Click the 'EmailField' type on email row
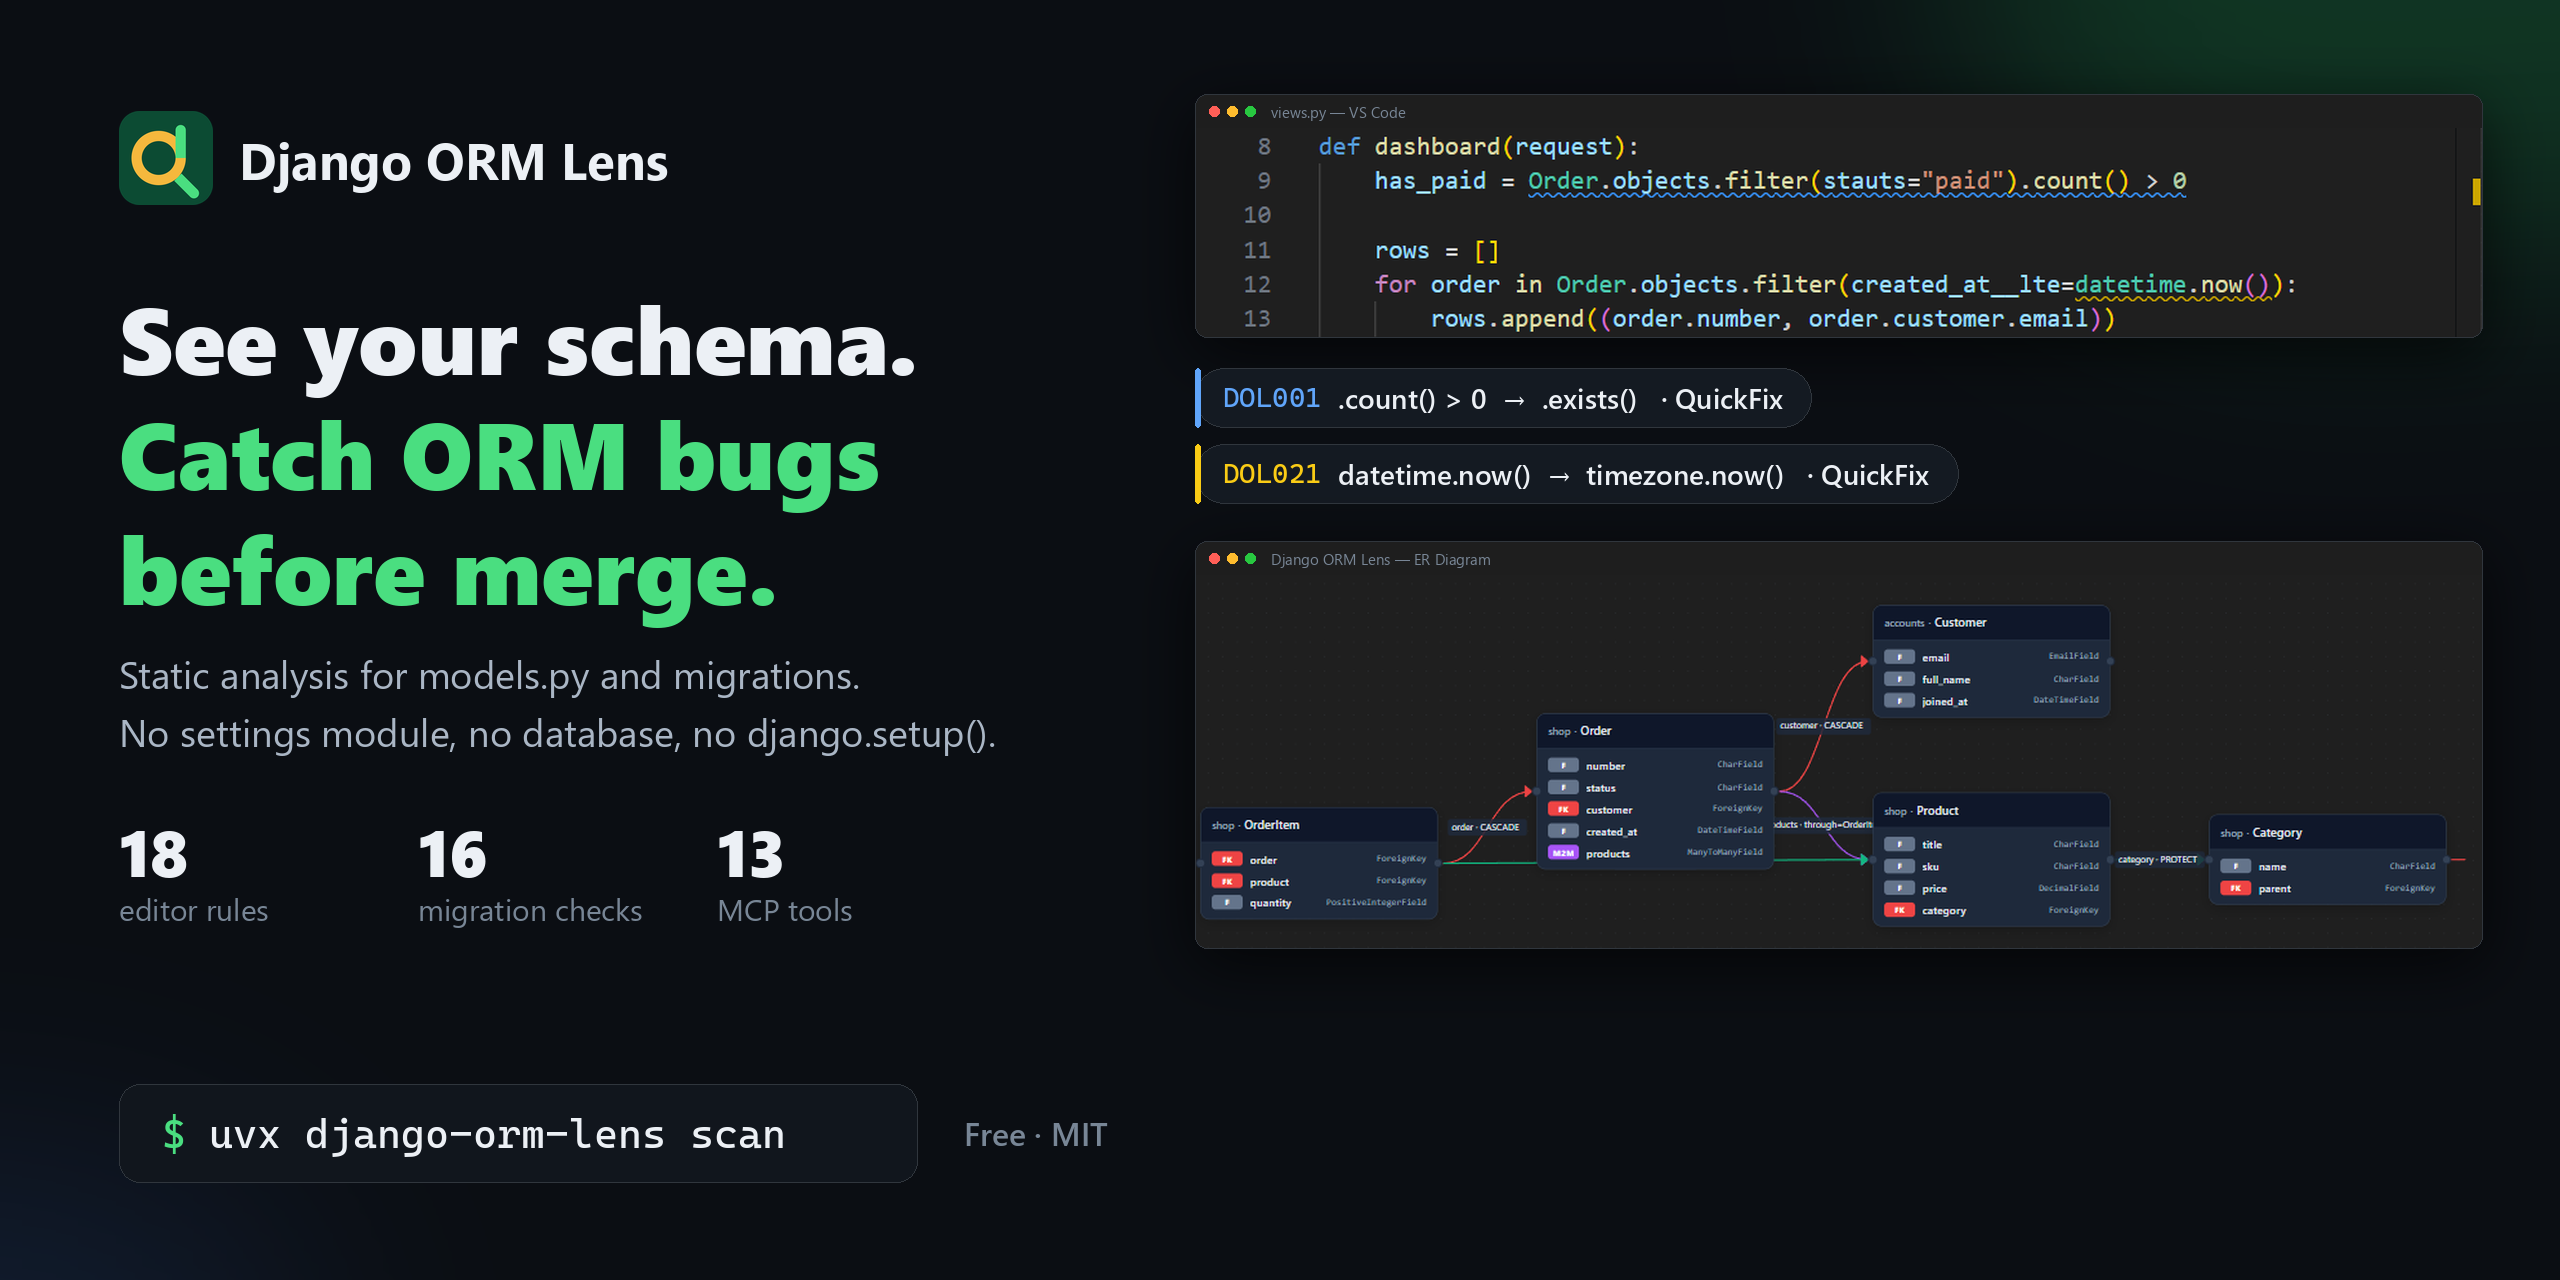This screenshot has width=2560, height=1280. click(2074, 656)
